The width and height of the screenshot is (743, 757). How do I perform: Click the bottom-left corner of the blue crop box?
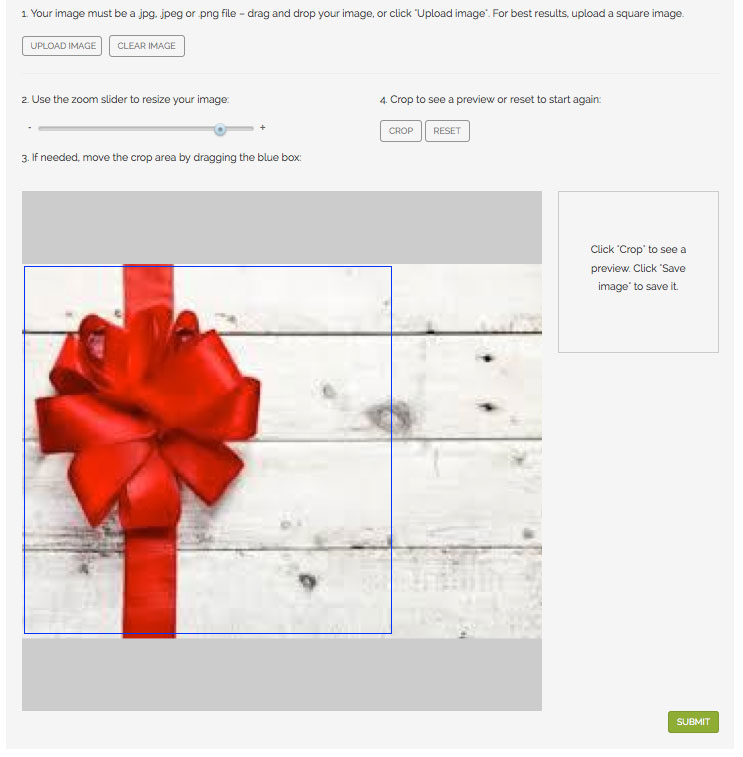[x=25, y=633]
